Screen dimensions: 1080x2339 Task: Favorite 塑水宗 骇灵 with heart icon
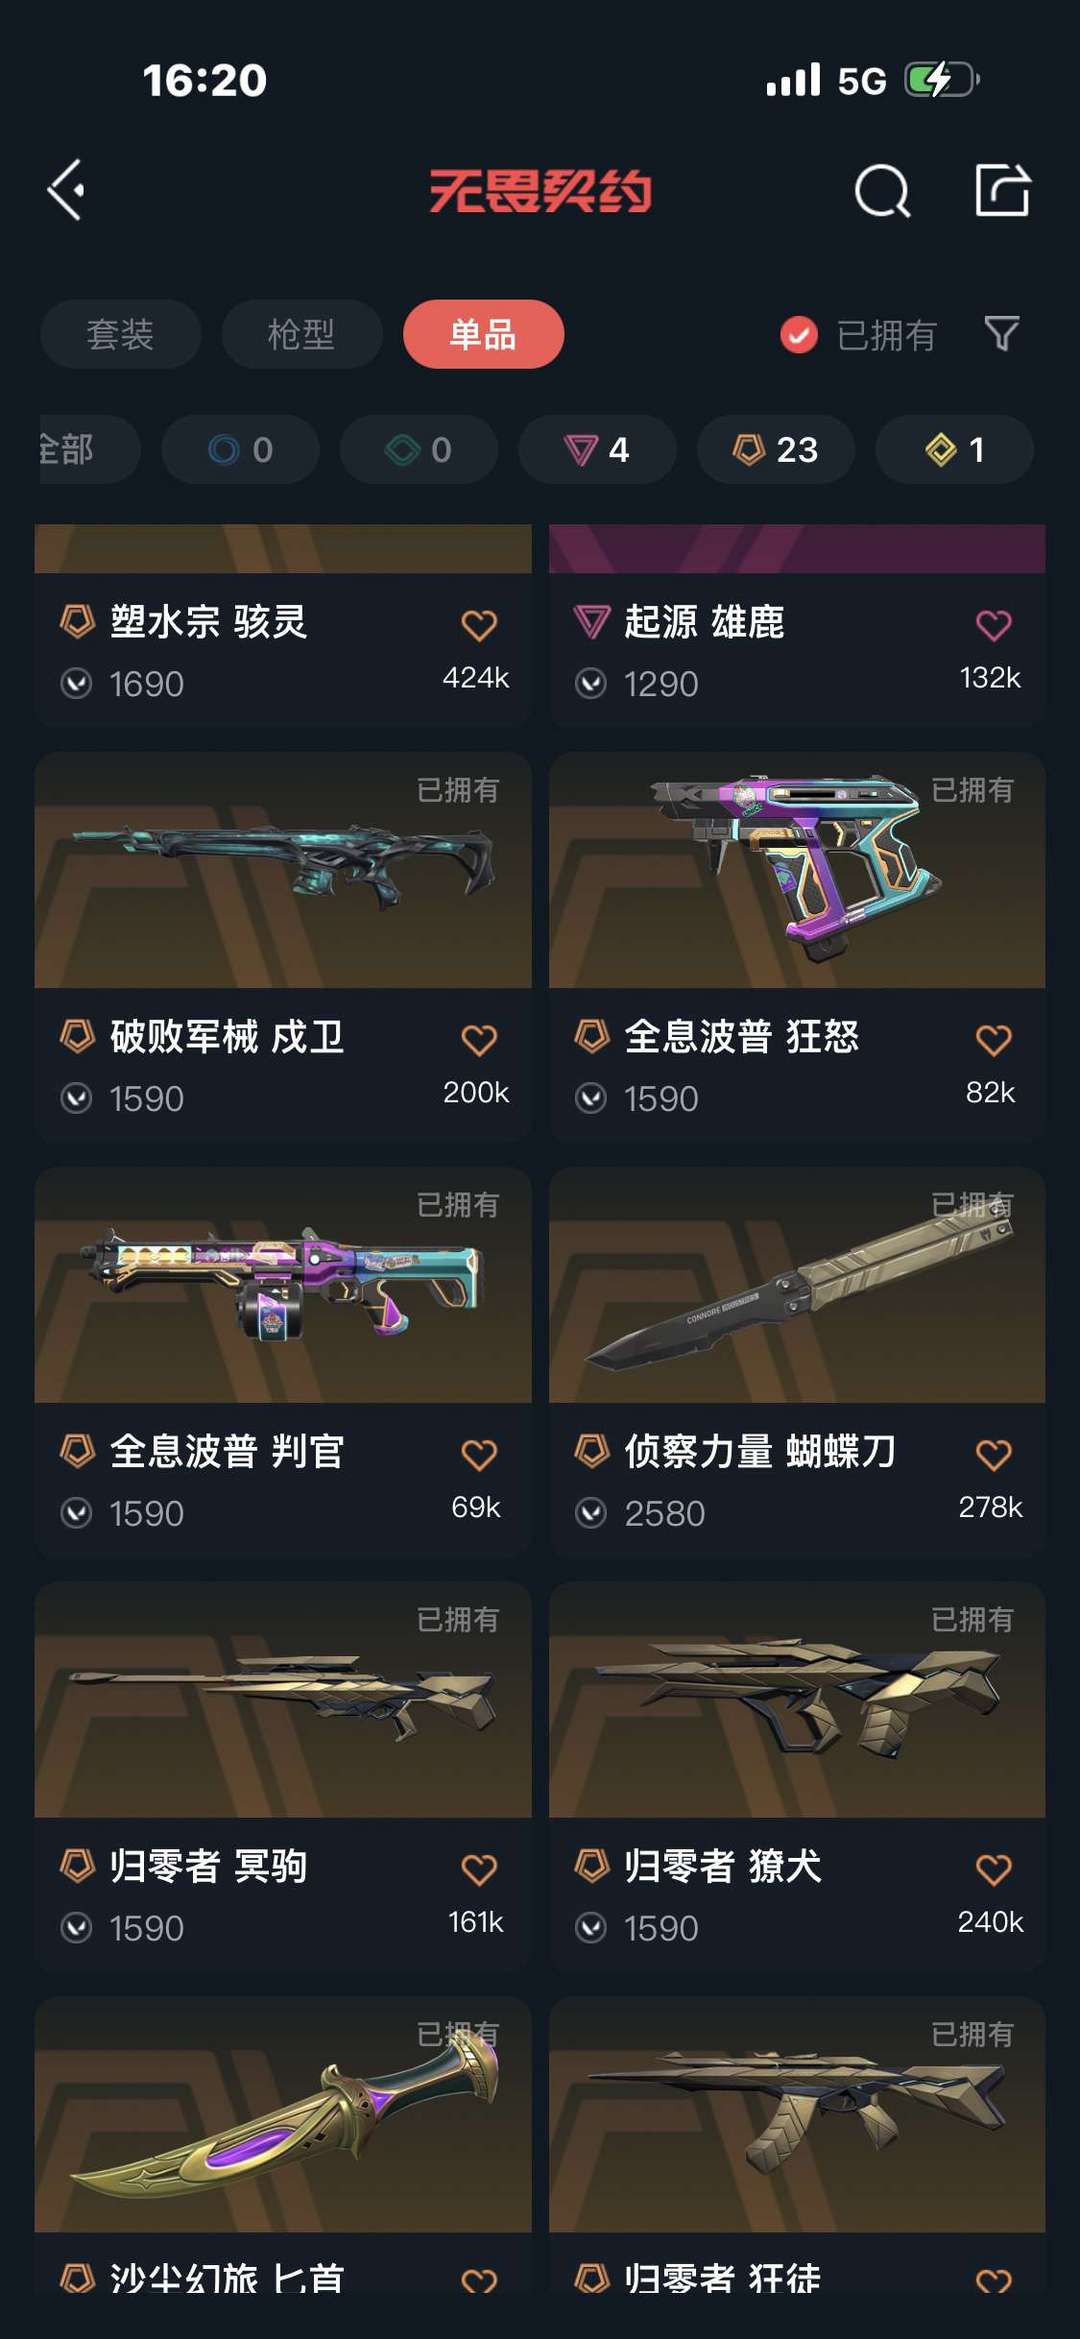coord(479,626)
